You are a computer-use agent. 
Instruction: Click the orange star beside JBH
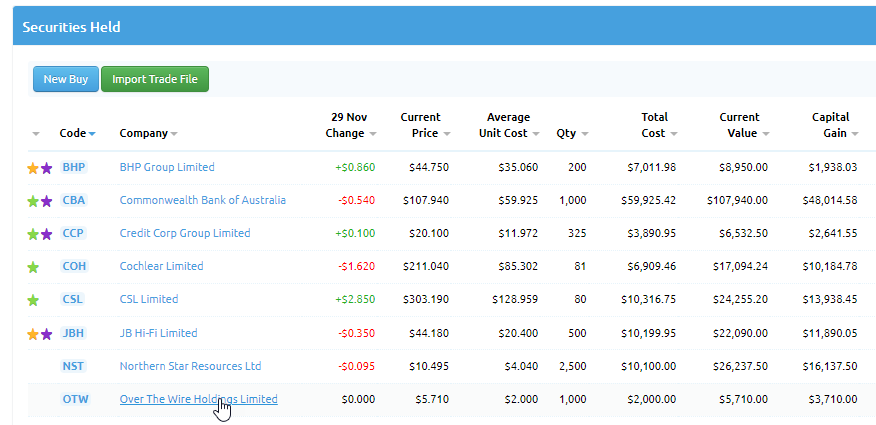[x=33, y=334]
